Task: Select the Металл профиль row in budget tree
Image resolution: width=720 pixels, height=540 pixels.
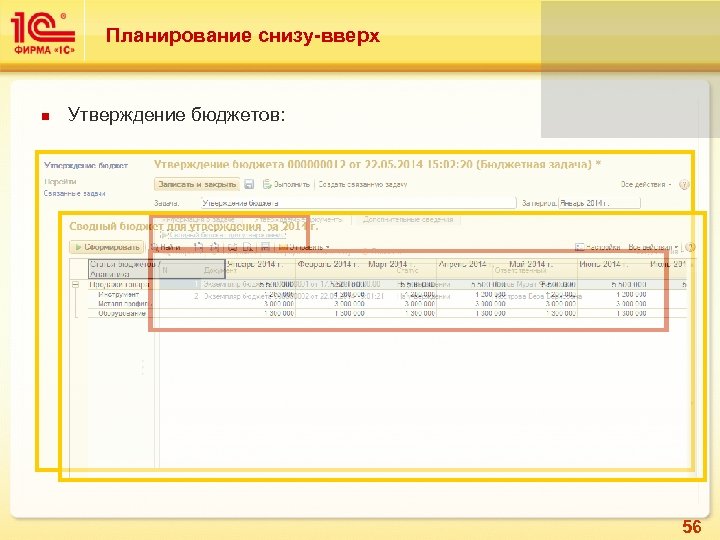Action: pos(123,304)
